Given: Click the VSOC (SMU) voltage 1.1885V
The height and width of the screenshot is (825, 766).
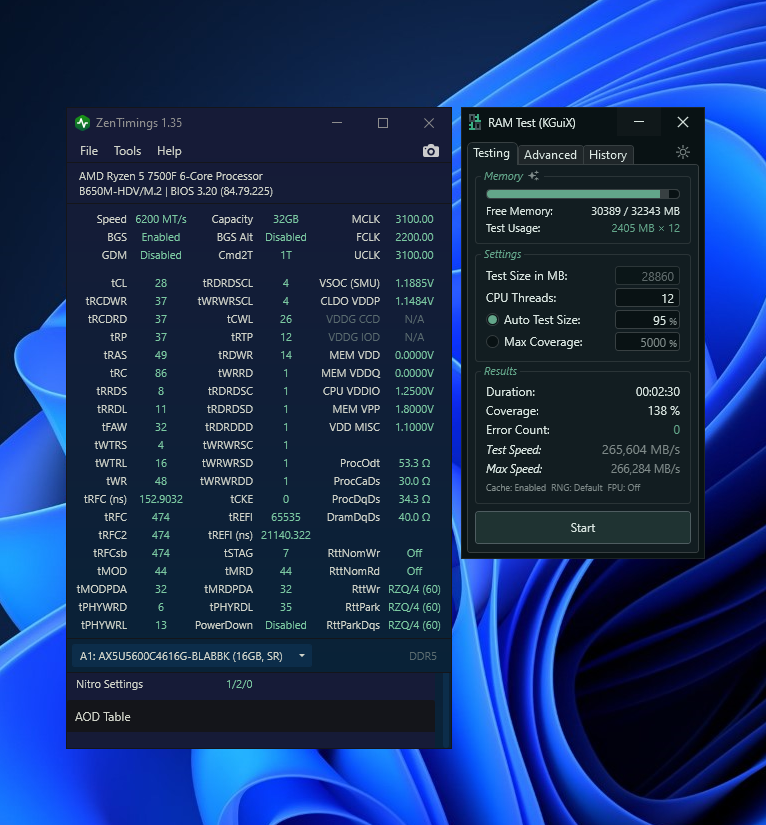Looking at the screenshot, I should (415, 283).
